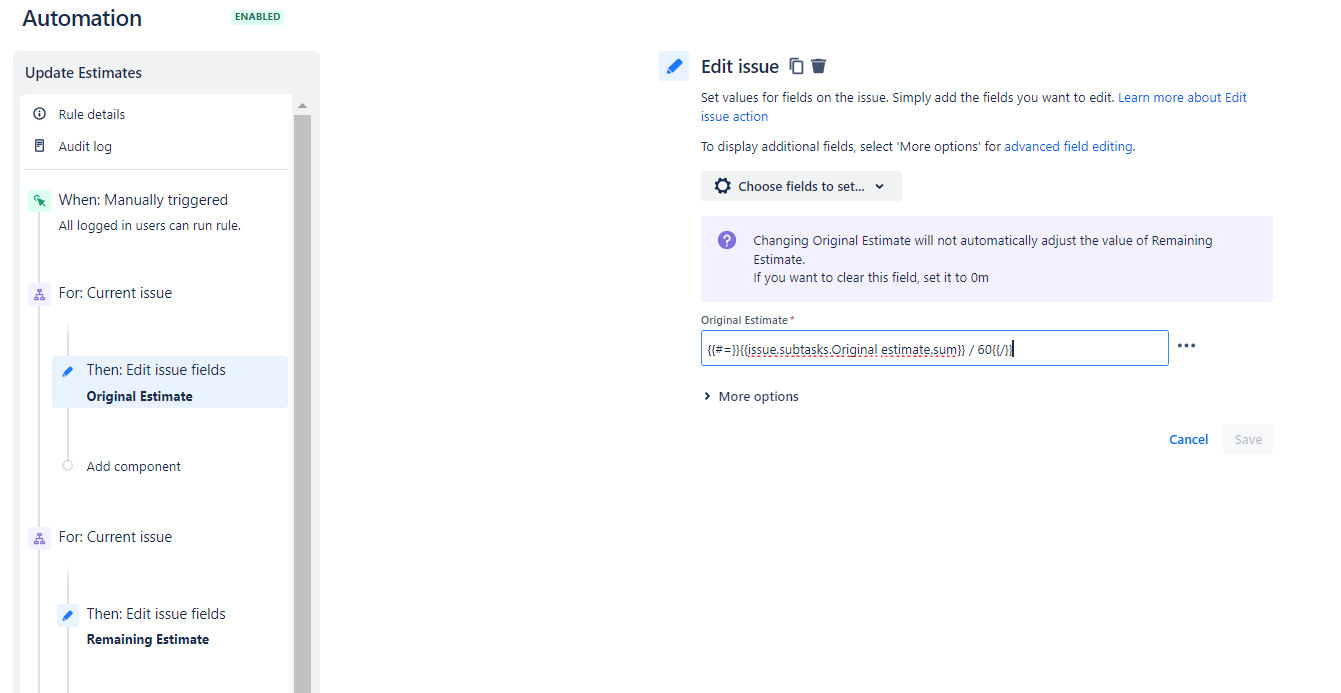Click the Edit issue pencil icon
Screen dimensions: 1341x693
pyautogui.click(x=674, y=66)
